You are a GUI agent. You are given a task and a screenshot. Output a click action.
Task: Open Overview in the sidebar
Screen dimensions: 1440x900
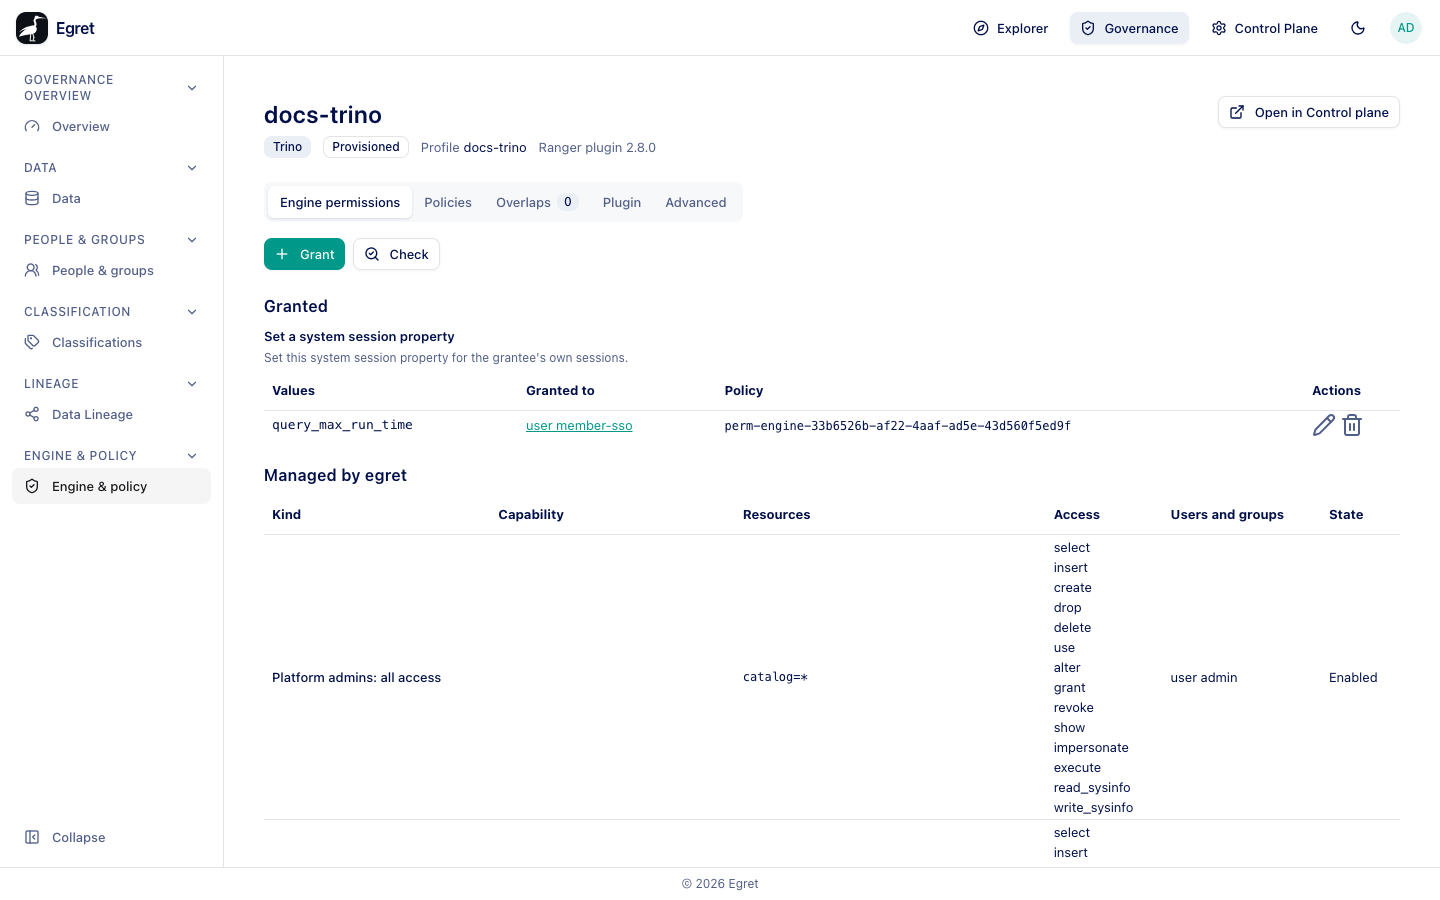[111, 127]
